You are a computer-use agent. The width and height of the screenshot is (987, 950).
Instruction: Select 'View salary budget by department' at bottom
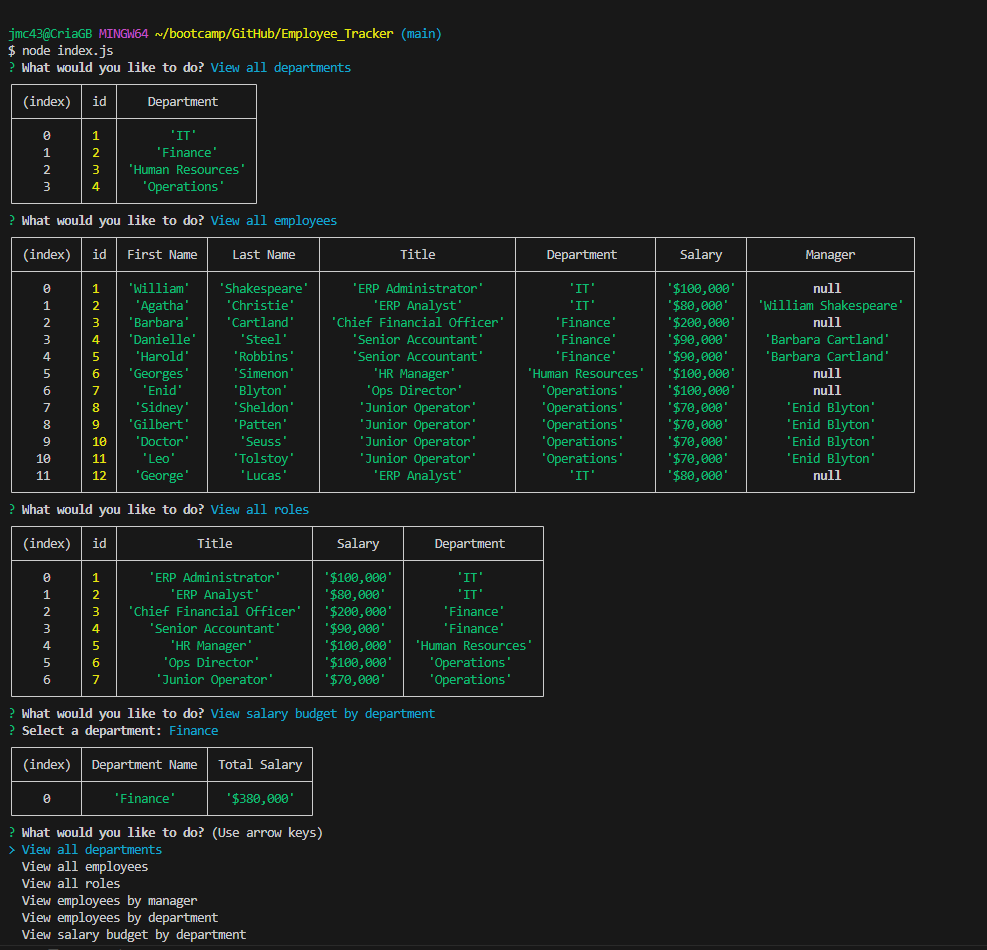tap(133, 934)
